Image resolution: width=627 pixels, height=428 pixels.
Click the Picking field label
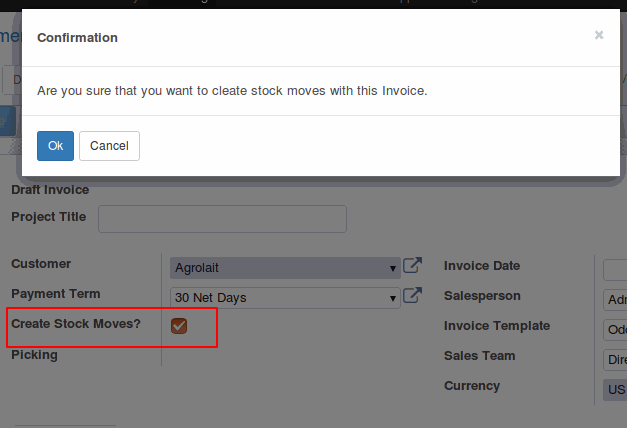click(x=34, y=355)
